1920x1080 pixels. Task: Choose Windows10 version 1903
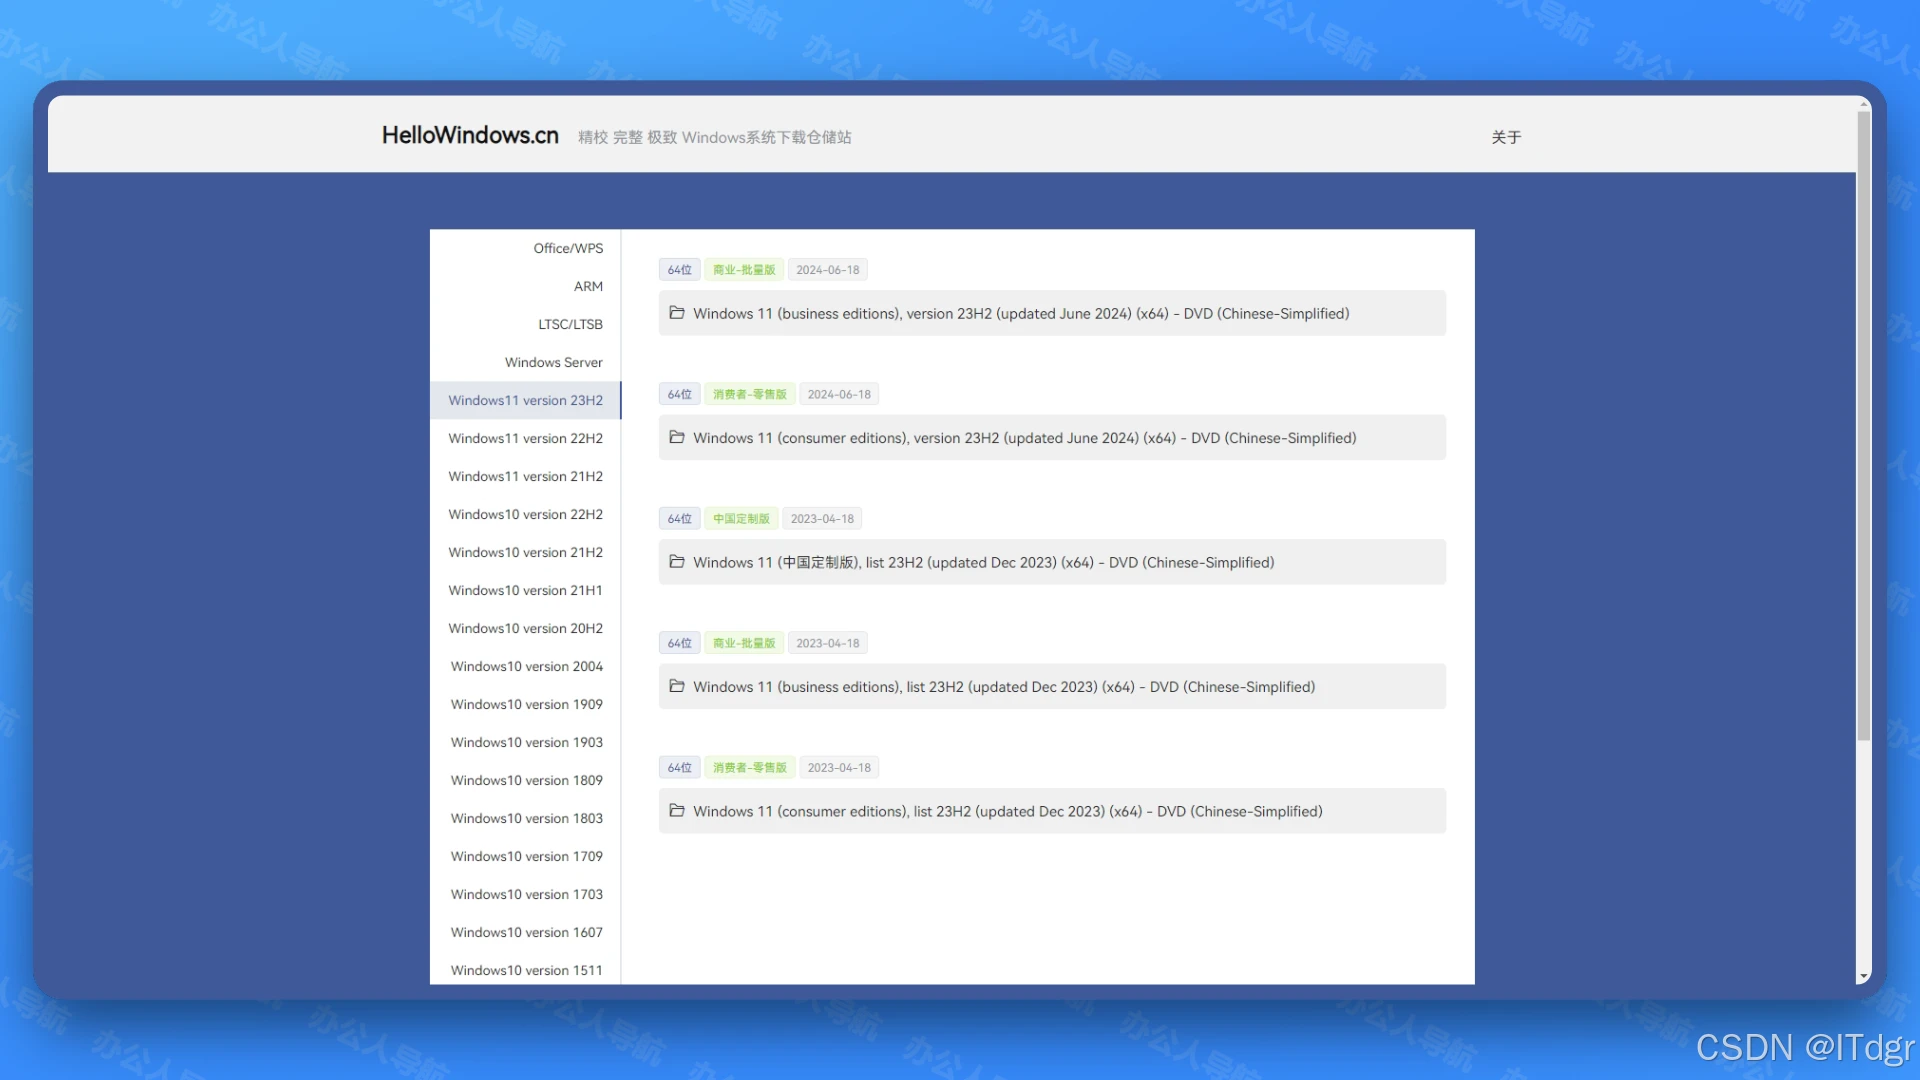[526, 742]
